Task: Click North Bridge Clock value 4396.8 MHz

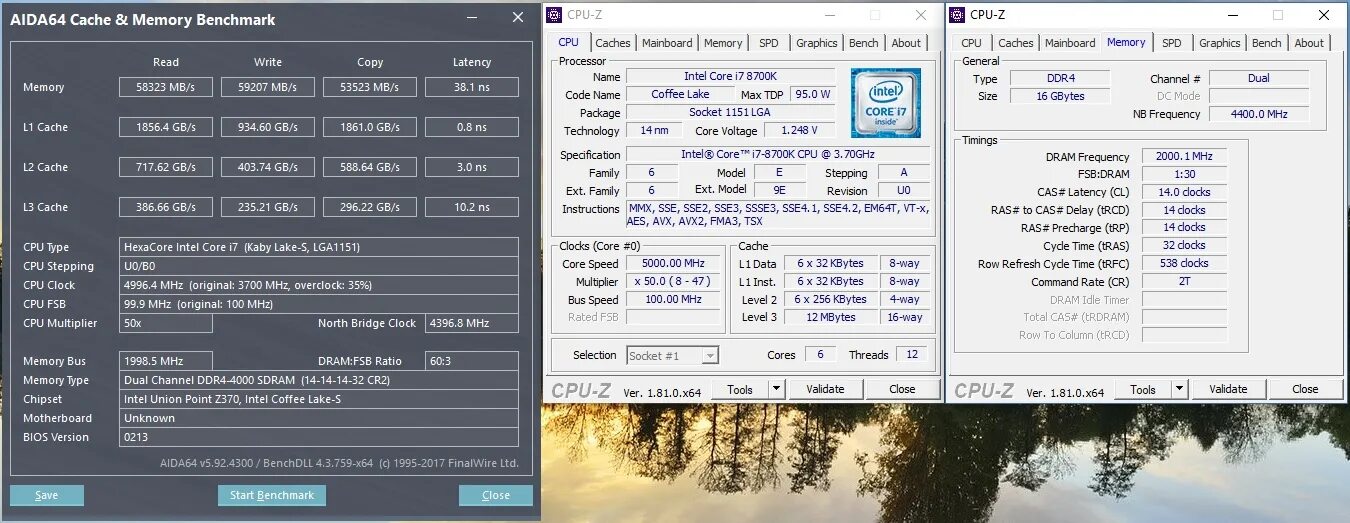Action: (472, 323)
